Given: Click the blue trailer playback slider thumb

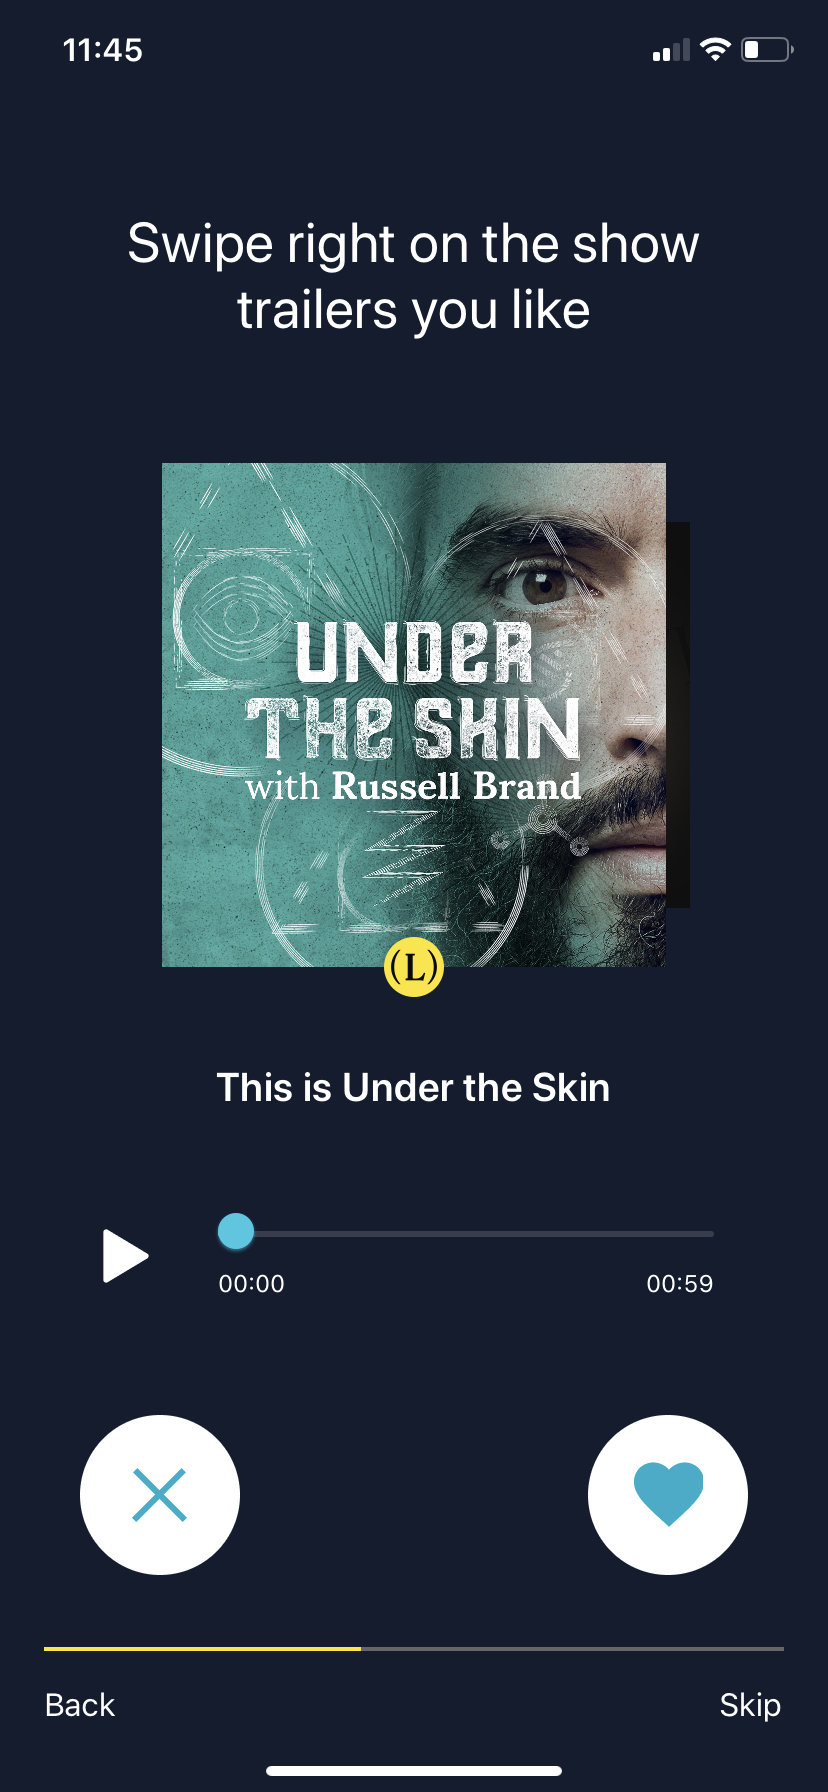Looking at the screenshot, I should (236, 1232).
